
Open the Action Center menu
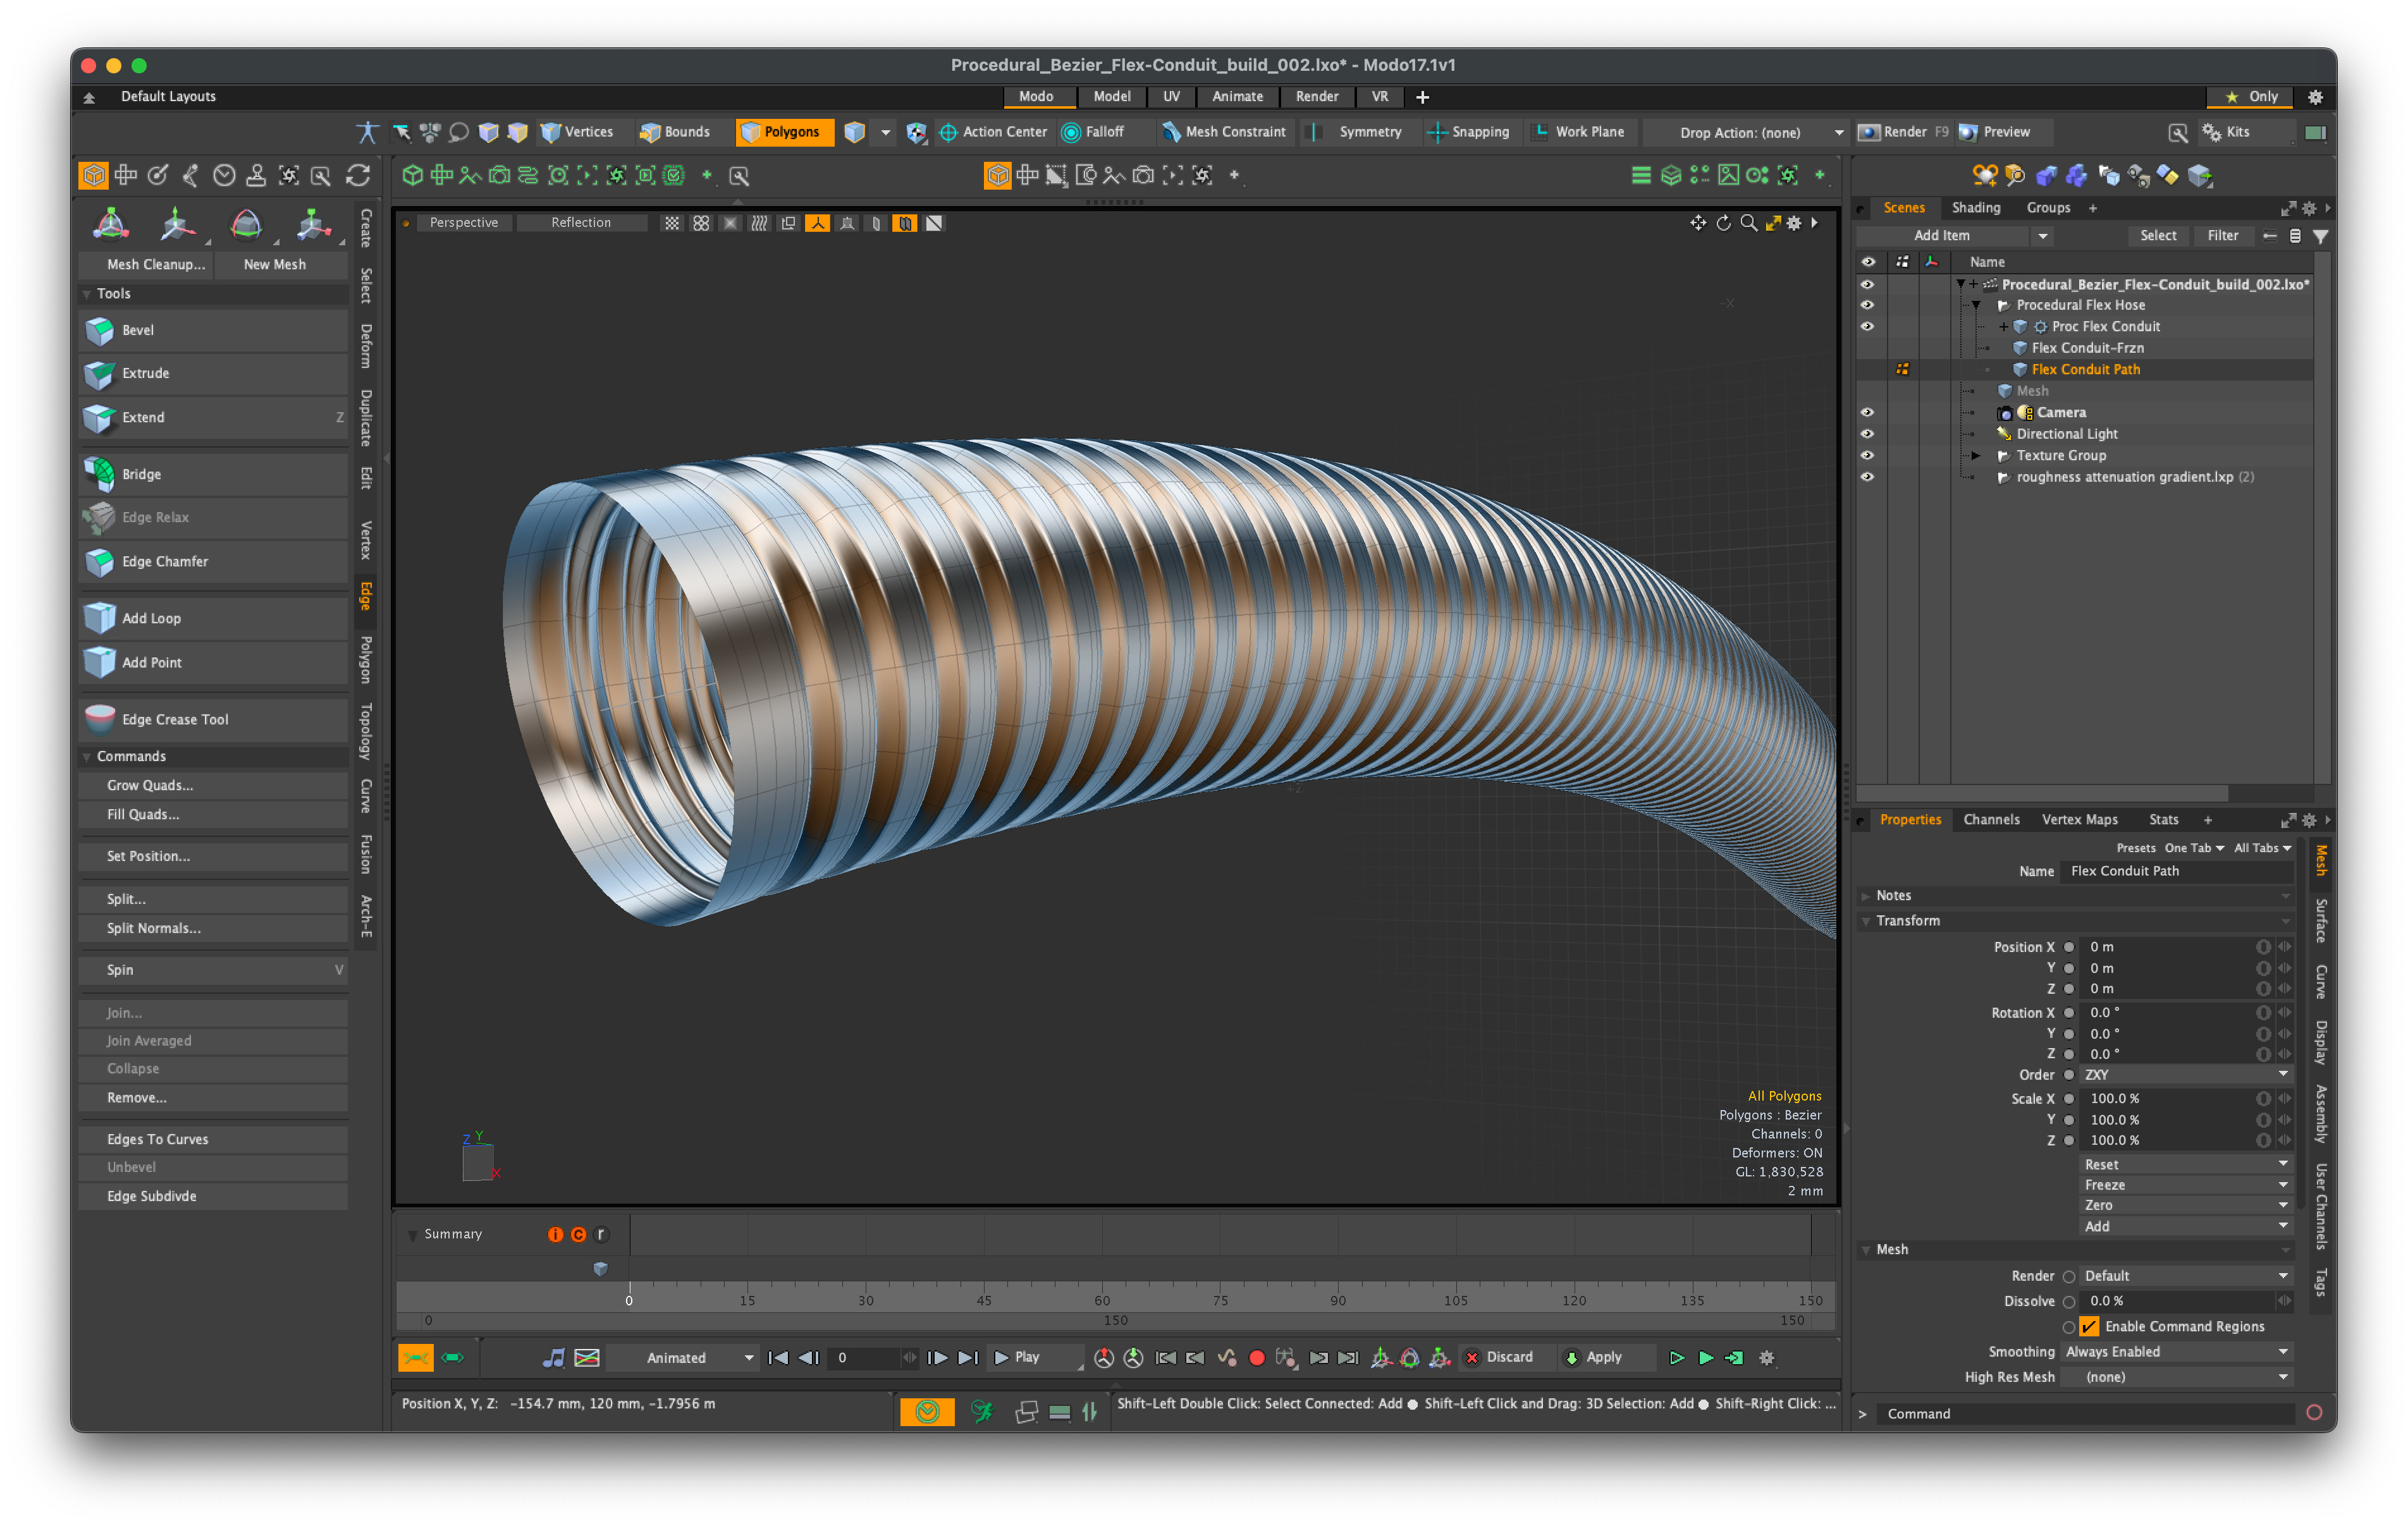coord(993,132)
